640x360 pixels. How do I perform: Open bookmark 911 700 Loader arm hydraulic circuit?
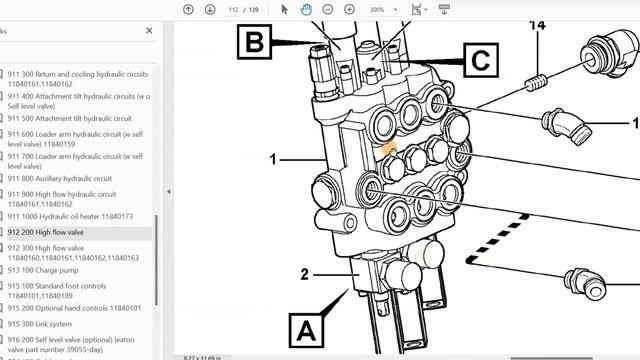75,161
